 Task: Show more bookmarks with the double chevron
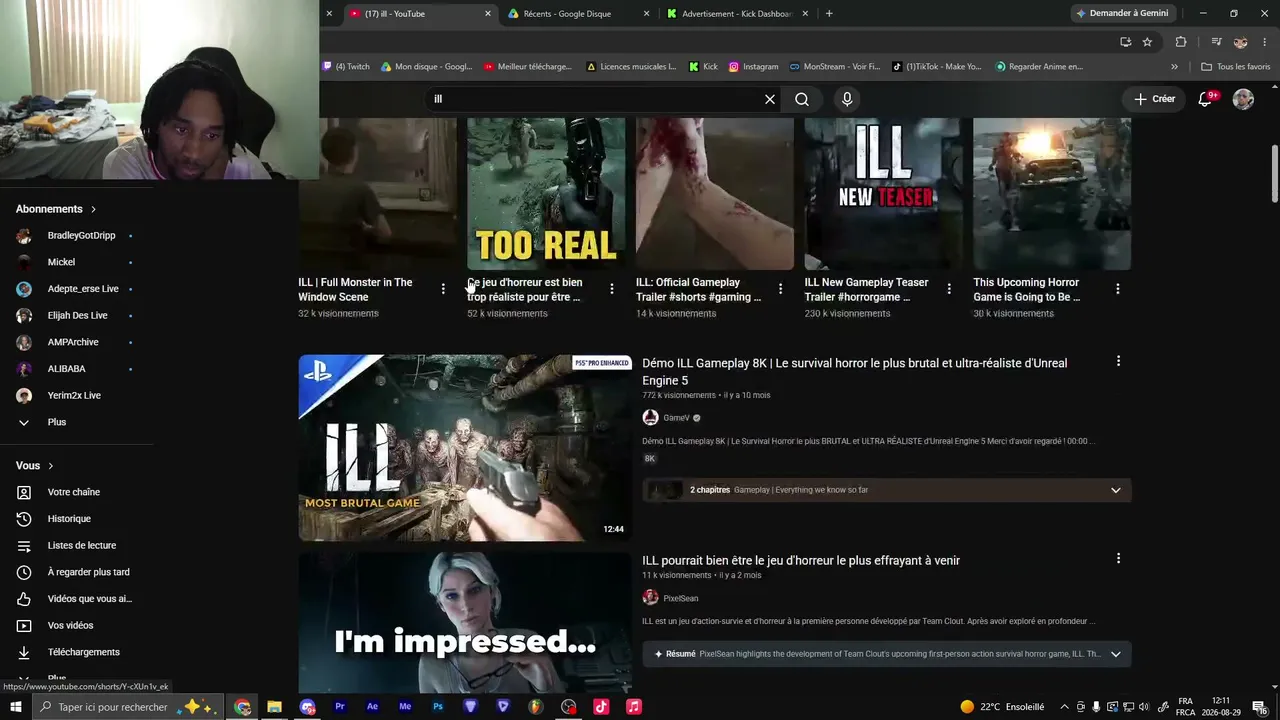[x=1174, y=67]
